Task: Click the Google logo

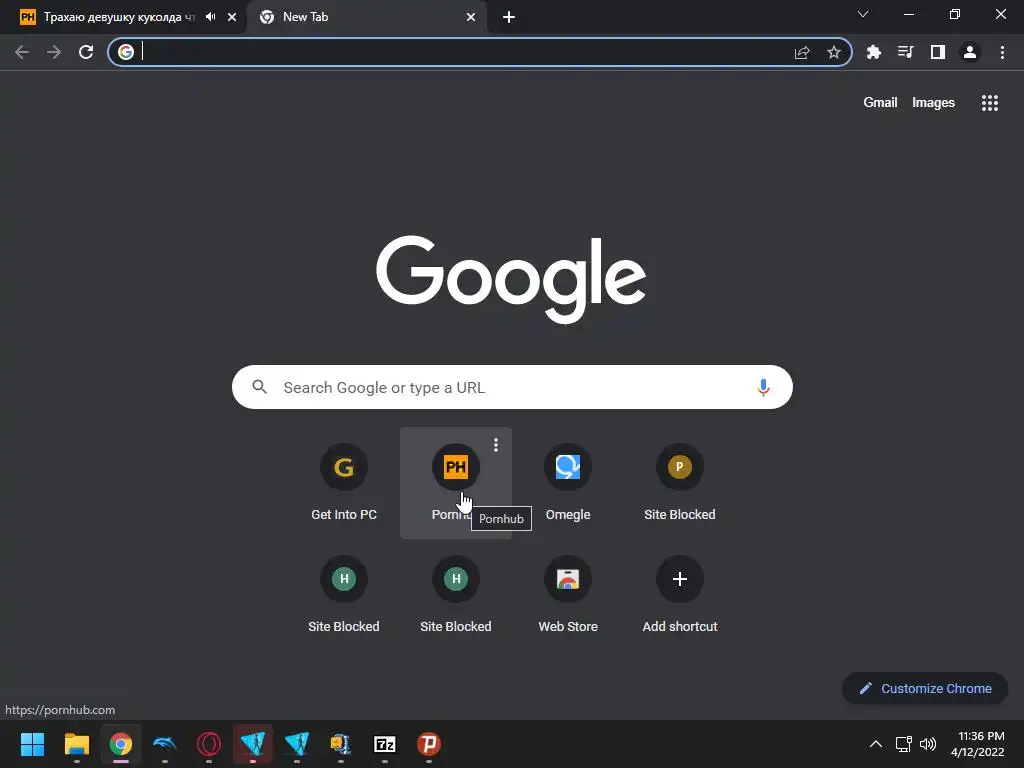Action: pyautogui.click(x=511, y=279)
